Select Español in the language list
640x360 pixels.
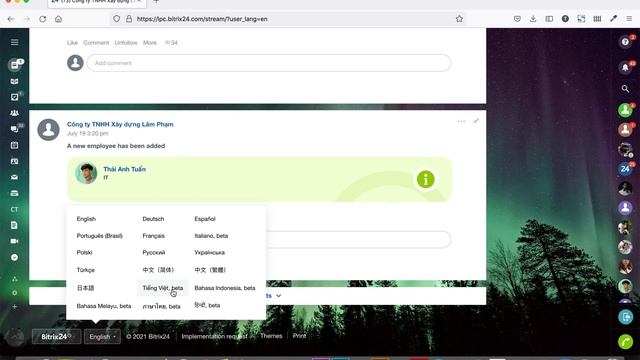[205, 219]
